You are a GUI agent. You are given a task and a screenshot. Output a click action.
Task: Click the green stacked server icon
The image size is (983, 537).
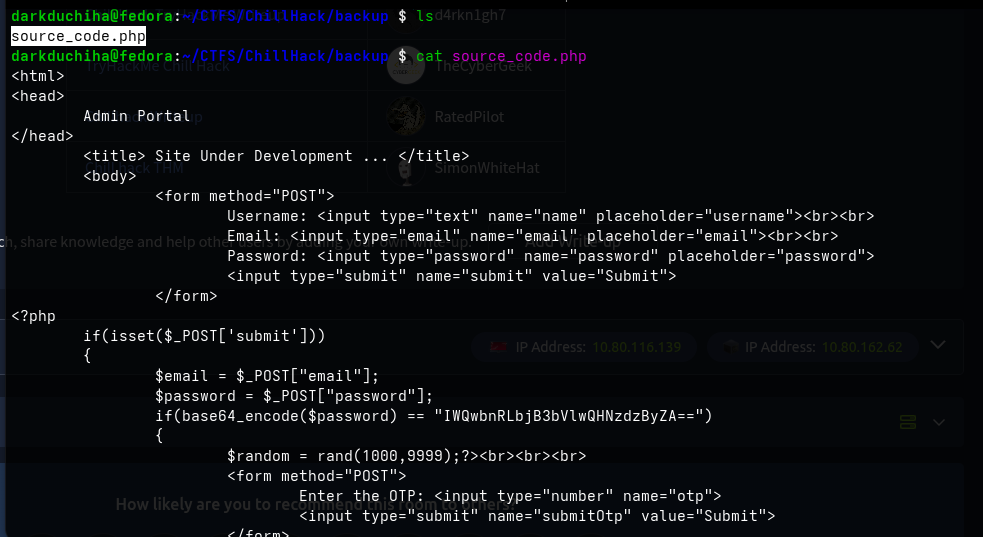point(908,422)
